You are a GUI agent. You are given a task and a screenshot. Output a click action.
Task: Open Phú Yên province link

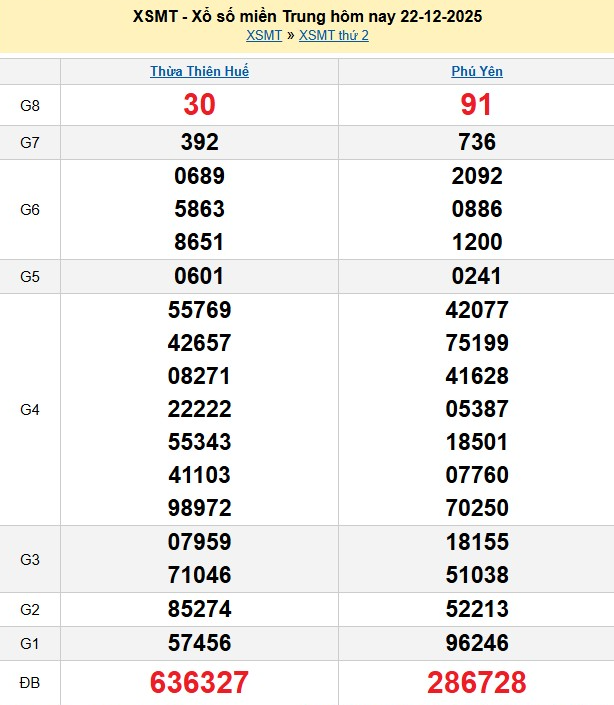[477, 71]
